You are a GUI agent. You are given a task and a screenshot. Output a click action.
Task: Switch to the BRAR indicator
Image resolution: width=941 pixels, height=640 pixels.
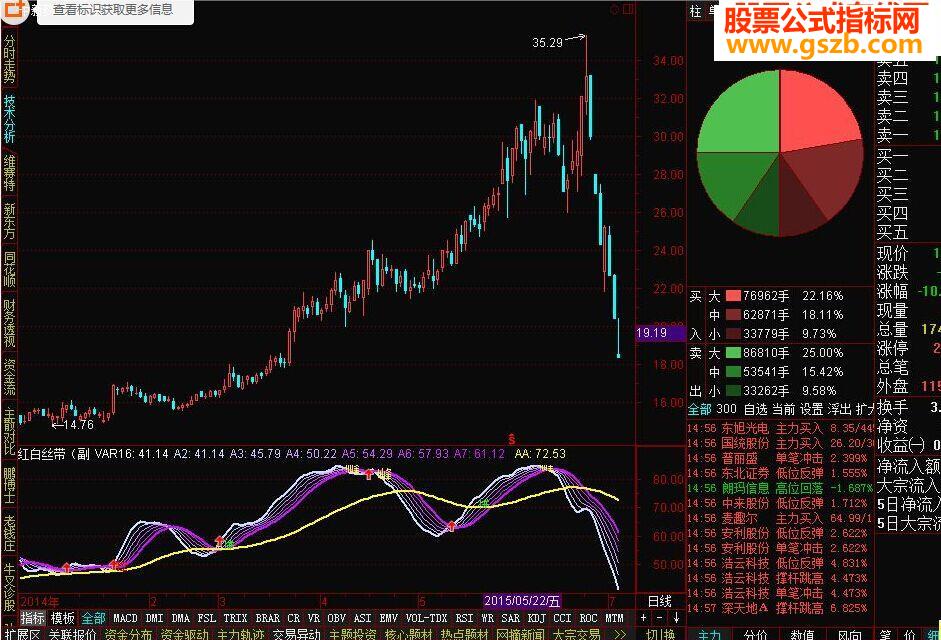(268, 618)
